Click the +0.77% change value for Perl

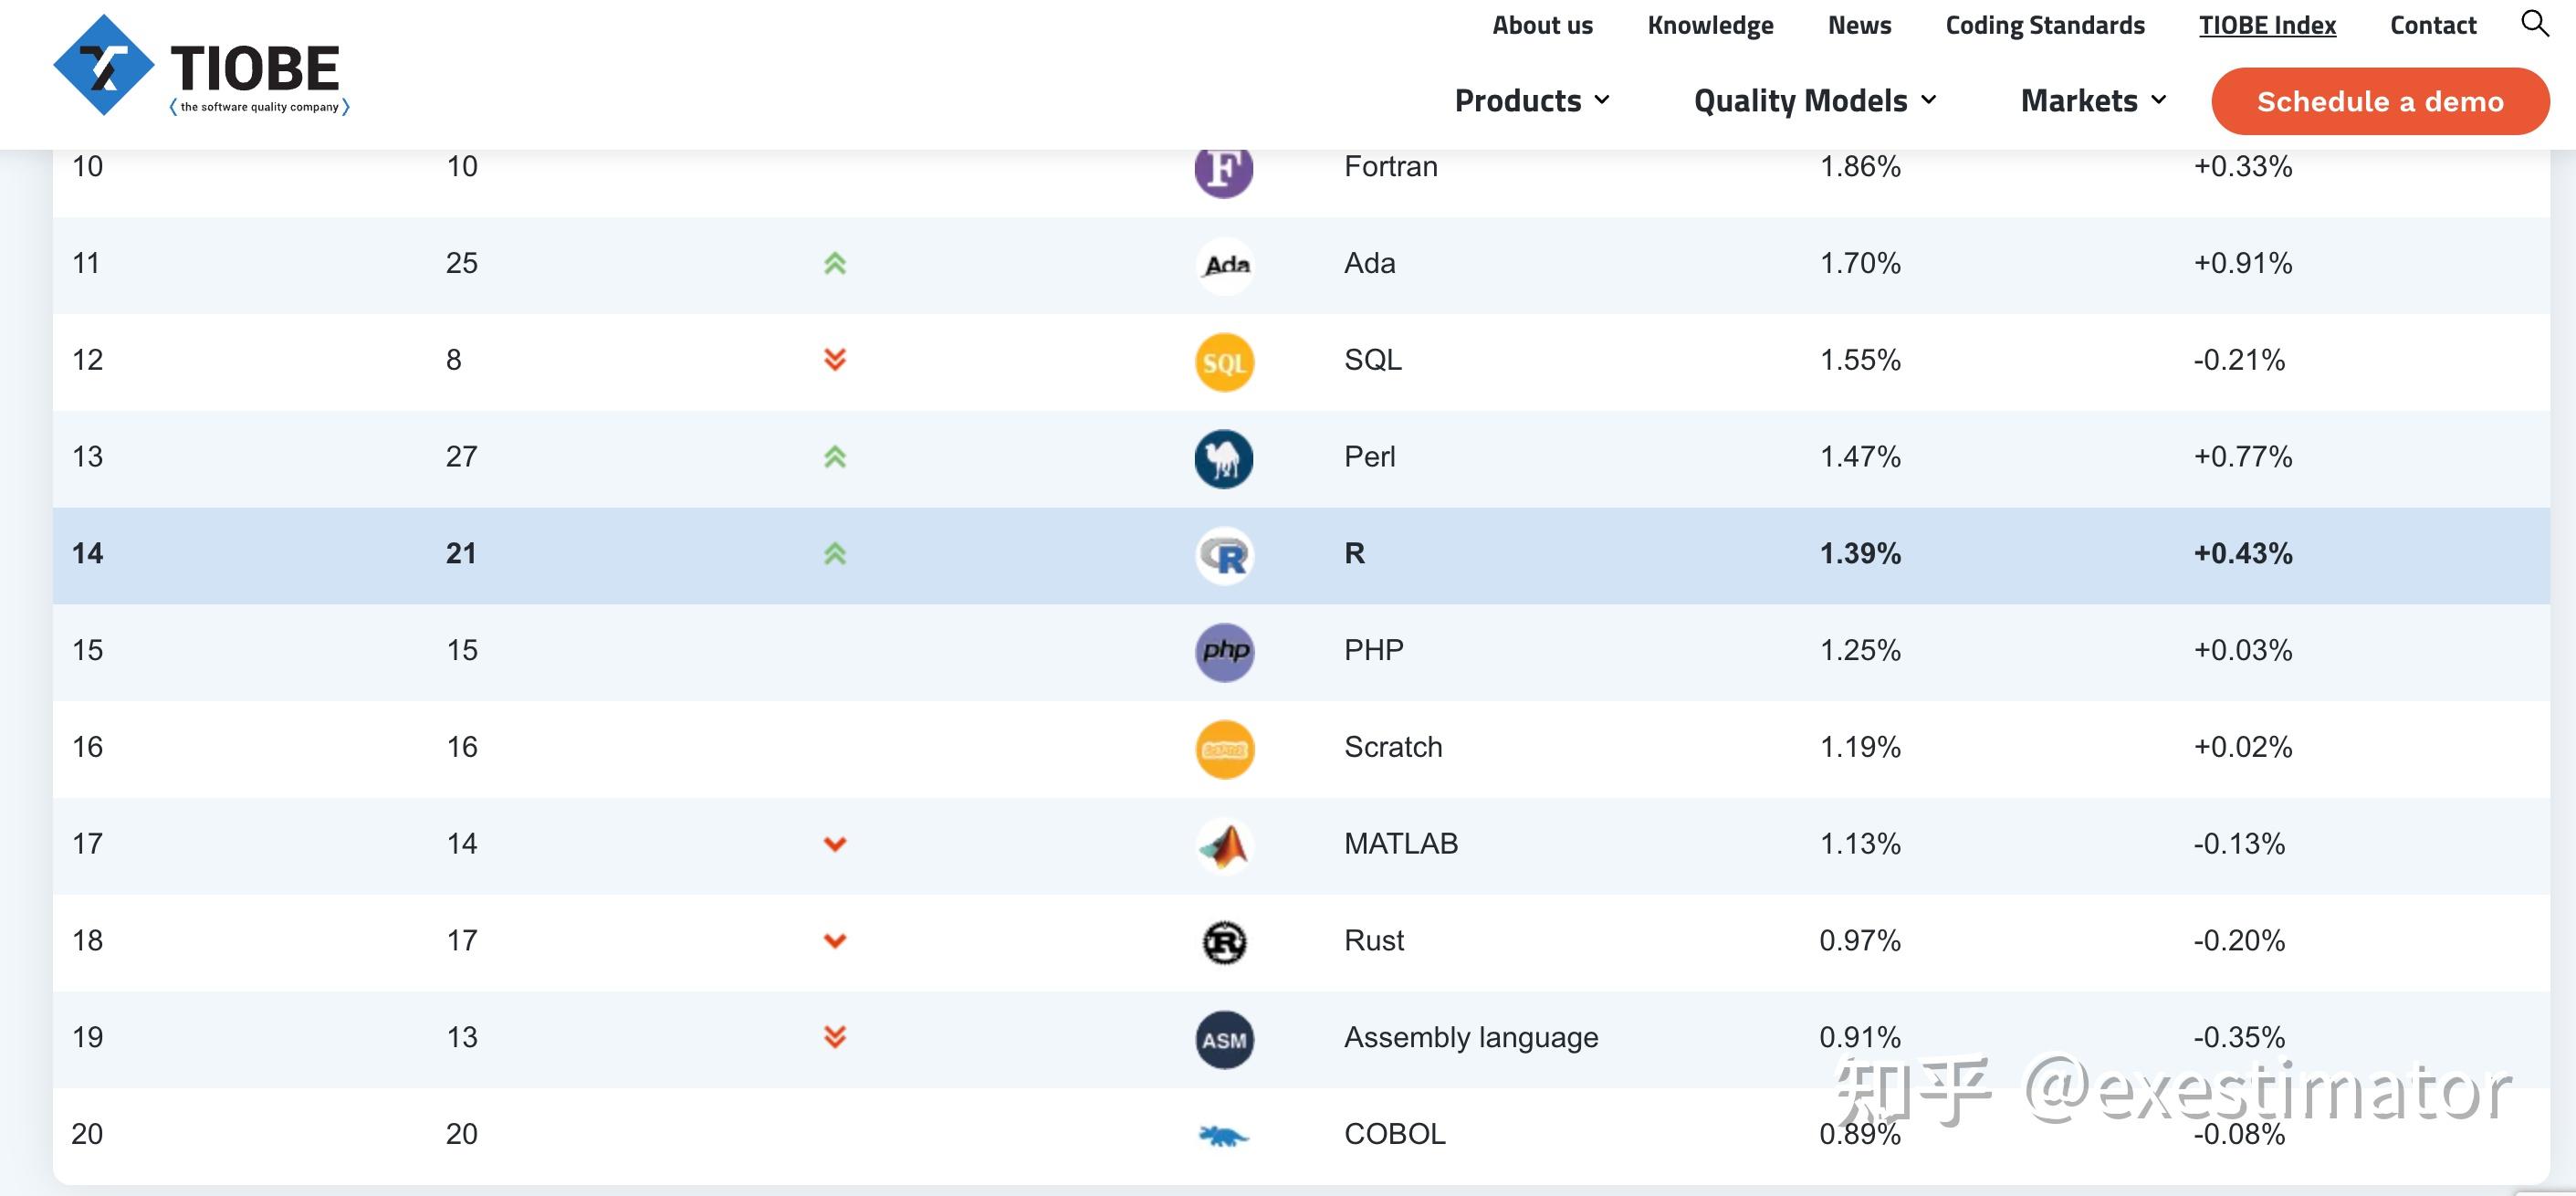pos(2243,456)
